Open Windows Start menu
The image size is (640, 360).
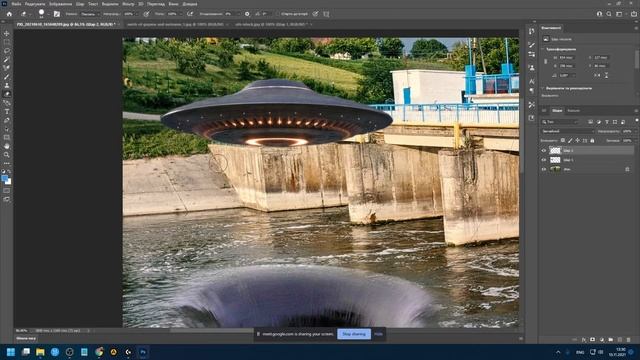(11, 352)
